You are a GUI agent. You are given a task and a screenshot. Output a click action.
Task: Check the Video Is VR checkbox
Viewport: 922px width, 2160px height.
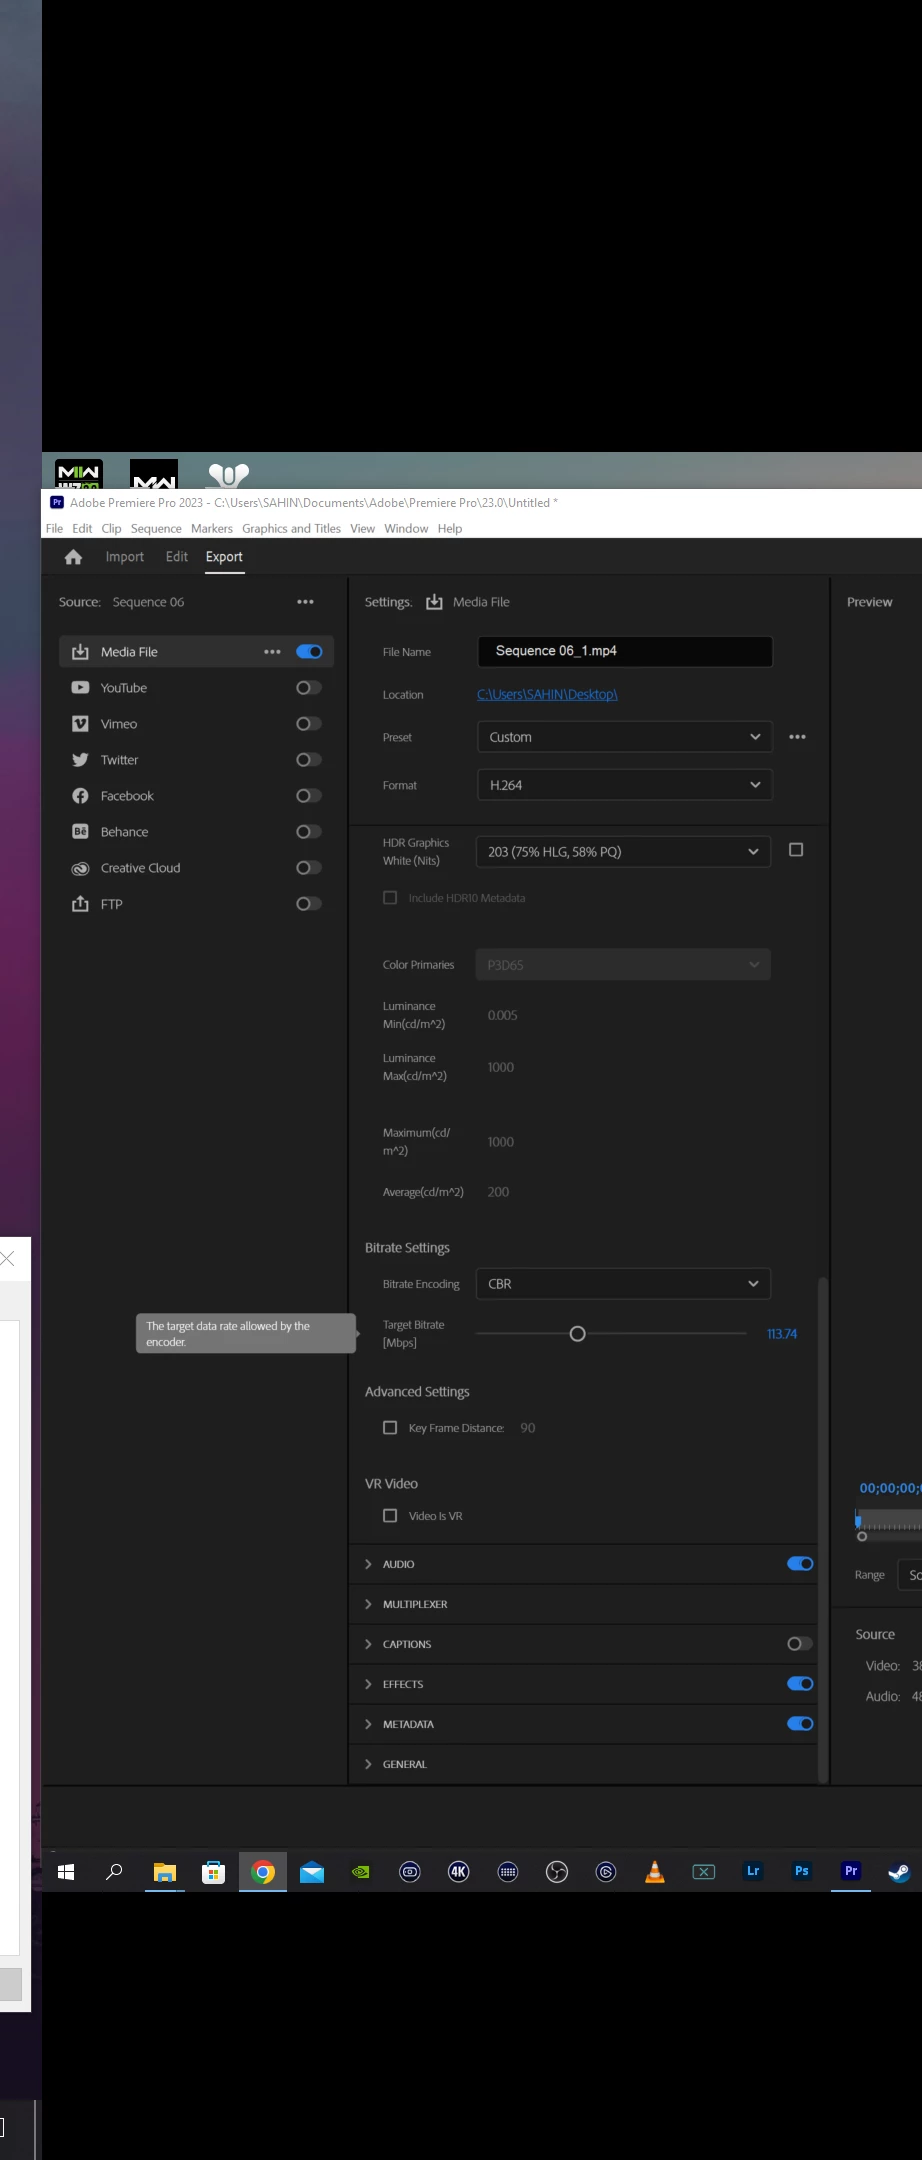pyautogui.click(x=390, y=1516)
